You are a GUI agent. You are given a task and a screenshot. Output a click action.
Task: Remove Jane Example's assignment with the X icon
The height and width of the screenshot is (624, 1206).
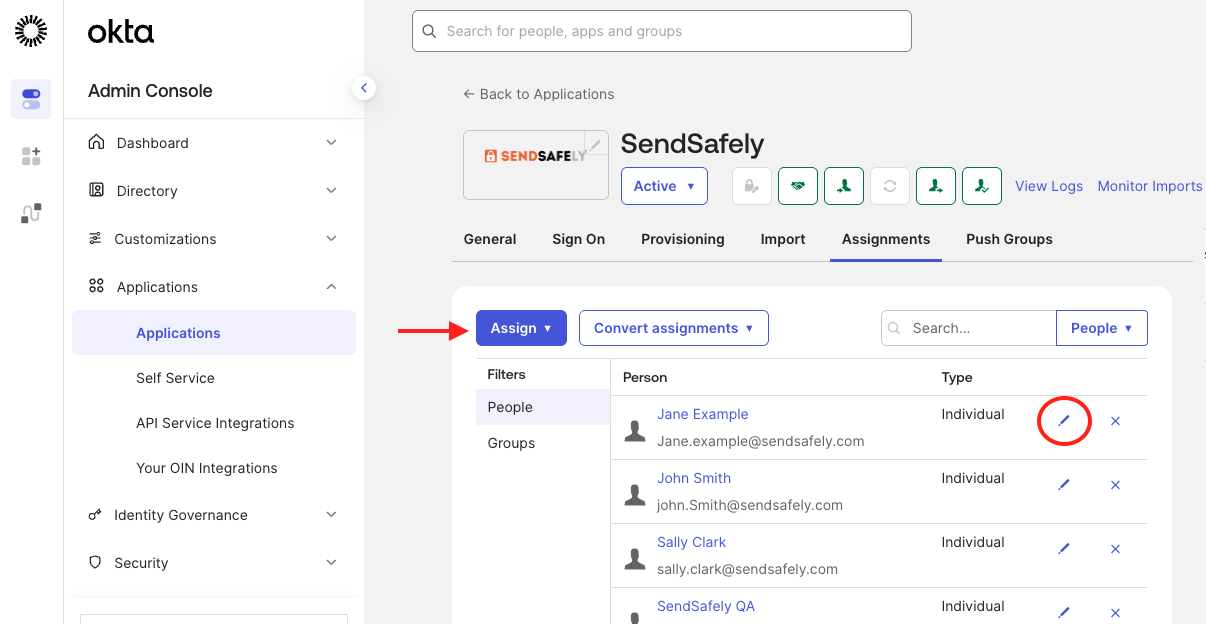coord(1116,421)
